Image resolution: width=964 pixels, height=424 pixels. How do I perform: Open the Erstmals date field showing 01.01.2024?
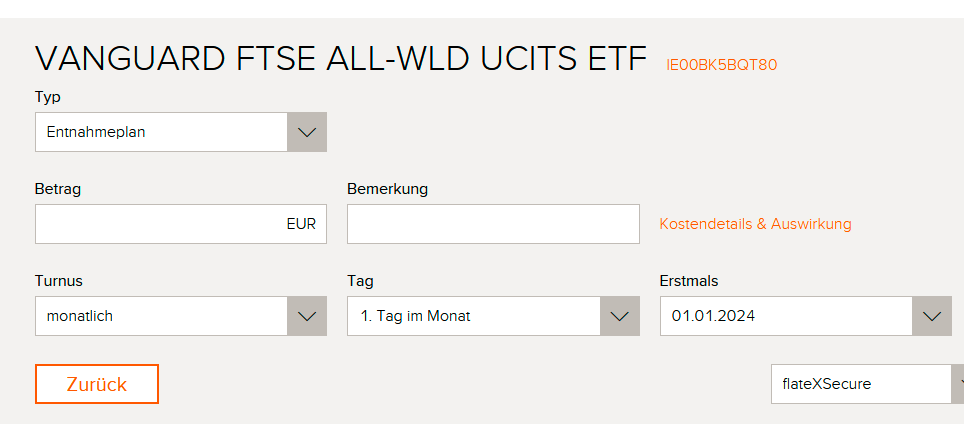click(x=786, y=316)
